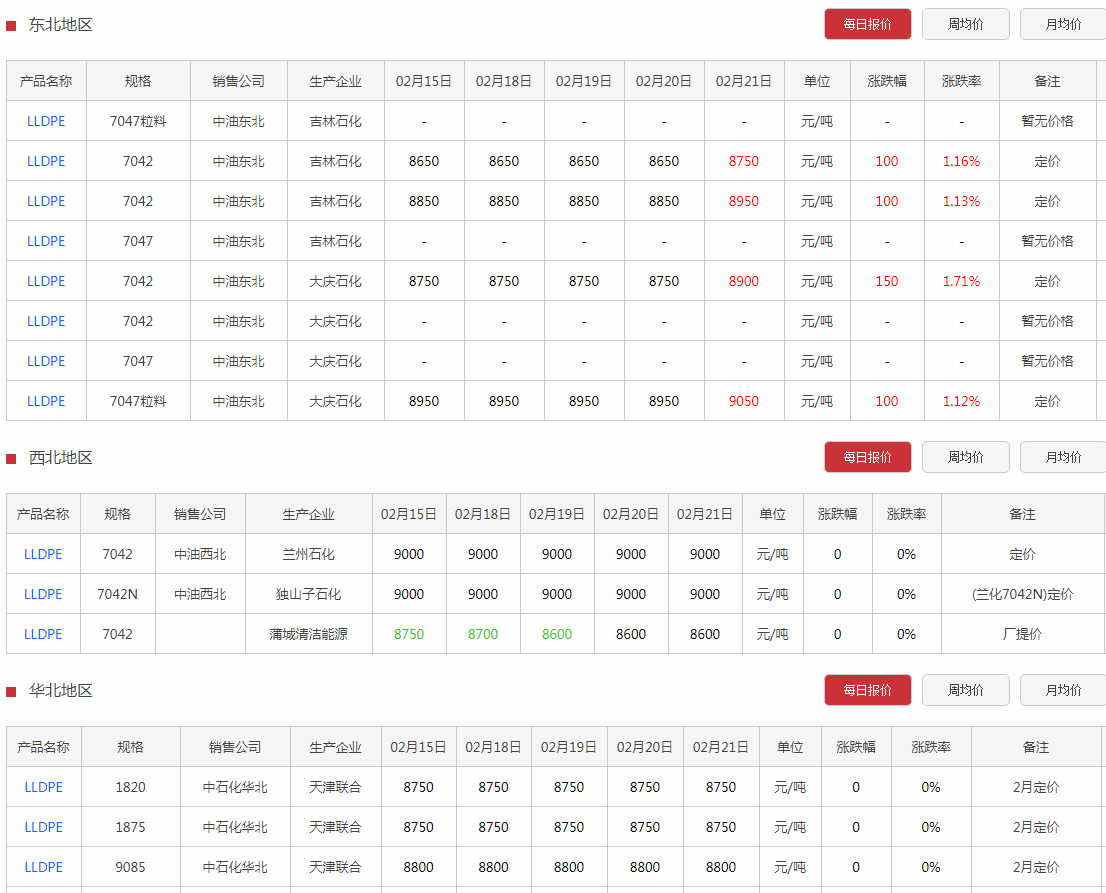The width and height of the screenshot is (1106, 893).
Task: Open LLDPE link in 大庆石化 7042 暂无价格 row
Action: tap(46, 321)
